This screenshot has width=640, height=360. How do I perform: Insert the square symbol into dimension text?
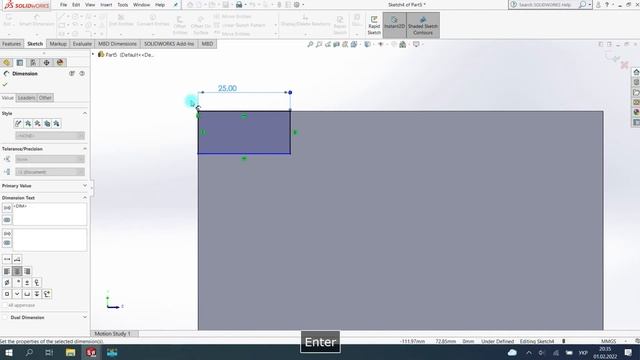click(x=7, y=294)
